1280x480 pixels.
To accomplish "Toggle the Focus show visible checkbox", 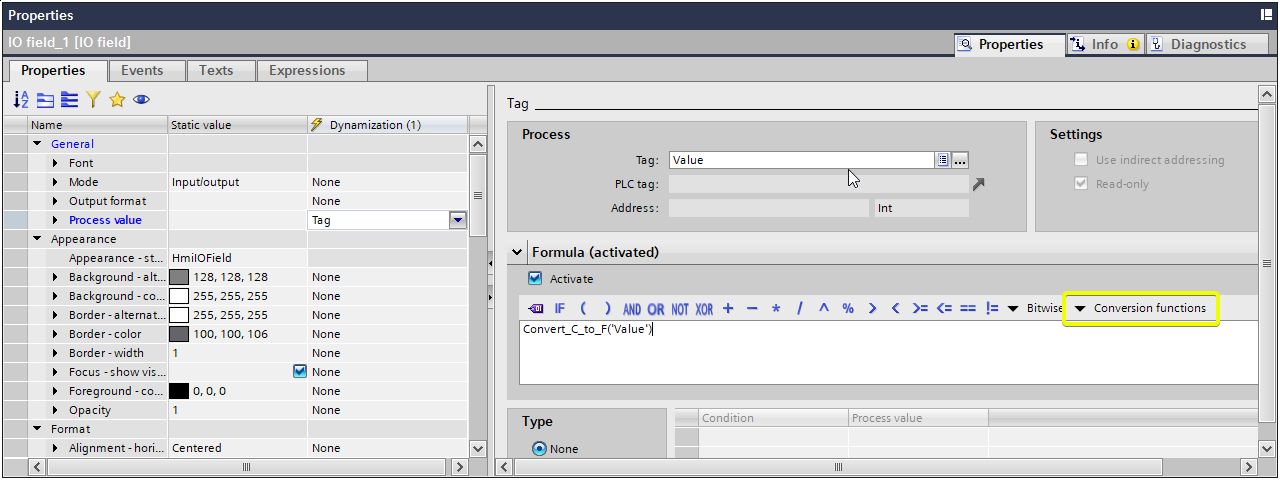I will pyautogui.click(x=300, y=371).
